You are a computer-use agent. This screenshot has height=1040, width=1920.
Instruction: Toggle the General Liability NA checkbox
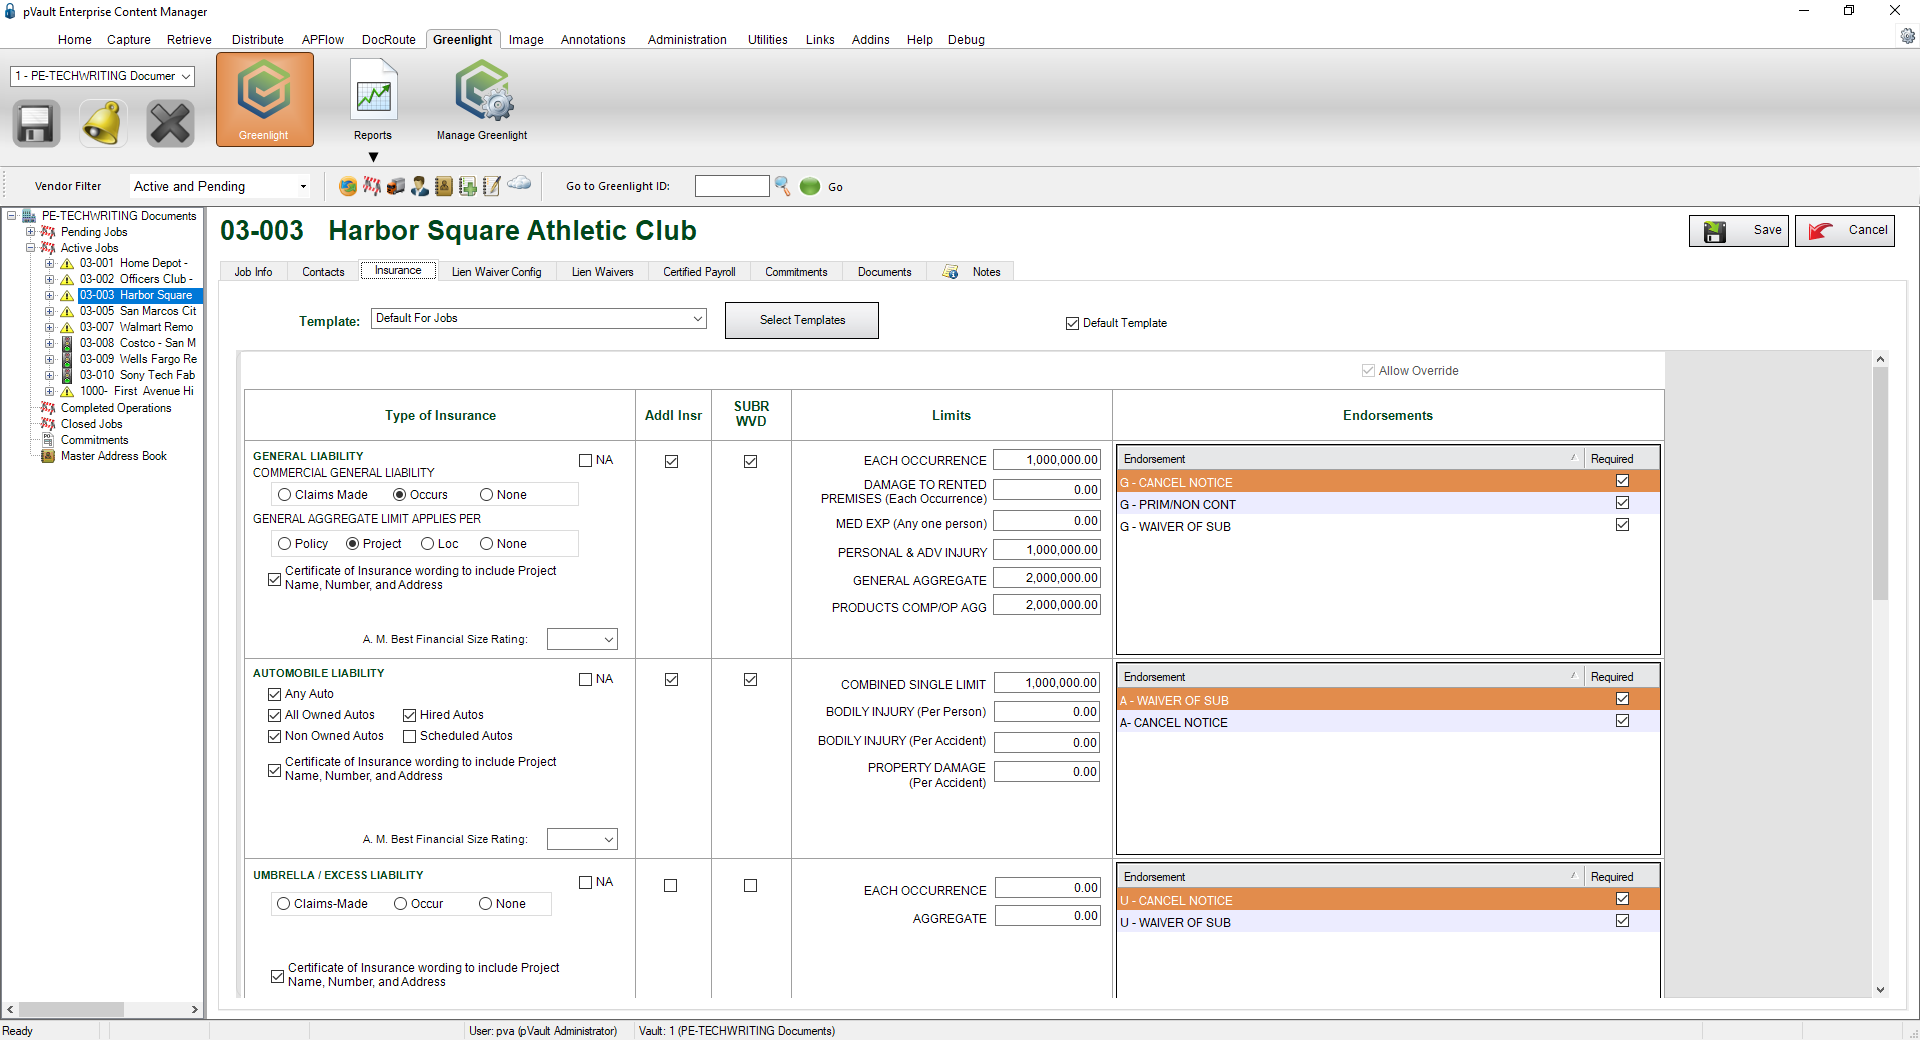pyautogui.click(x=585, y=461)
